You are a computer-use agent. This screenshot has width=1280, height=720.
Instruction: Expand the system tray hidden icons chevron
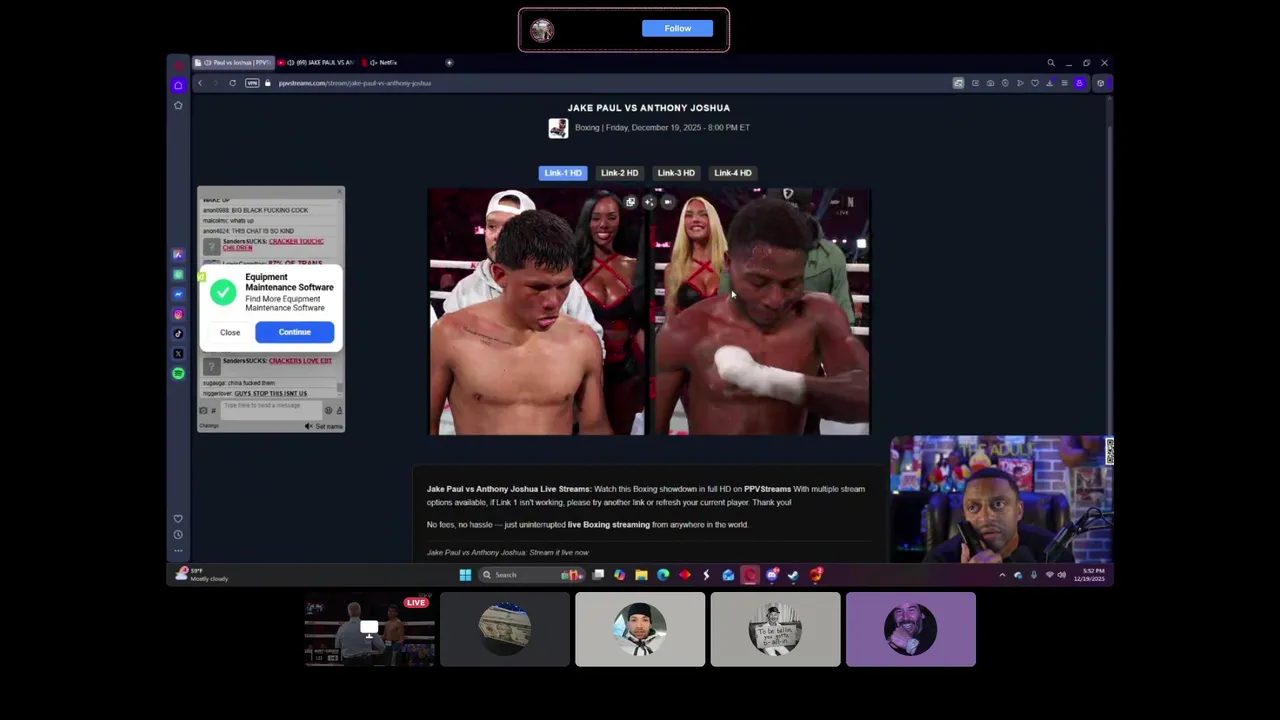point(1002,575)
